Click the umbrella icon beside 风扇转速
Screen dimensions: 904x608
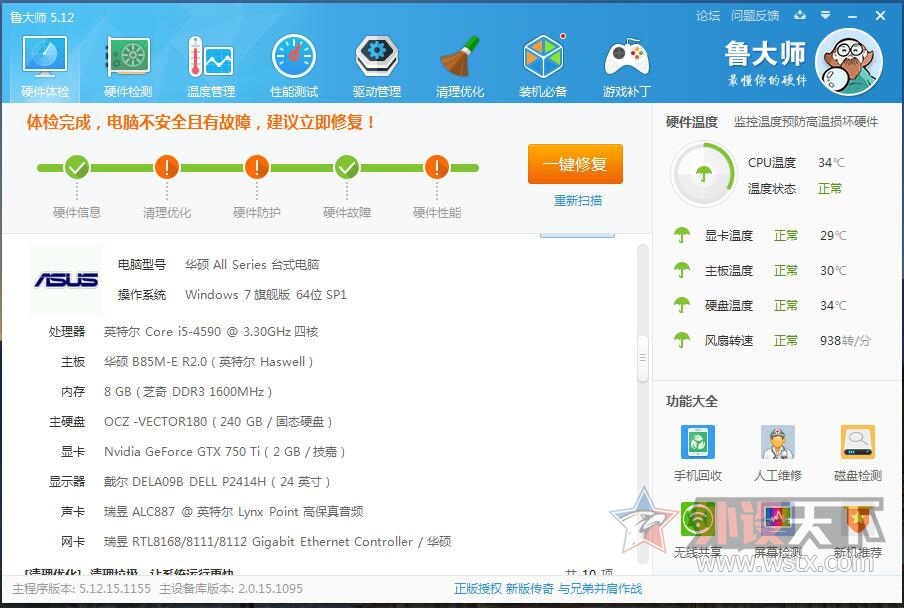[x=682, y=340]
